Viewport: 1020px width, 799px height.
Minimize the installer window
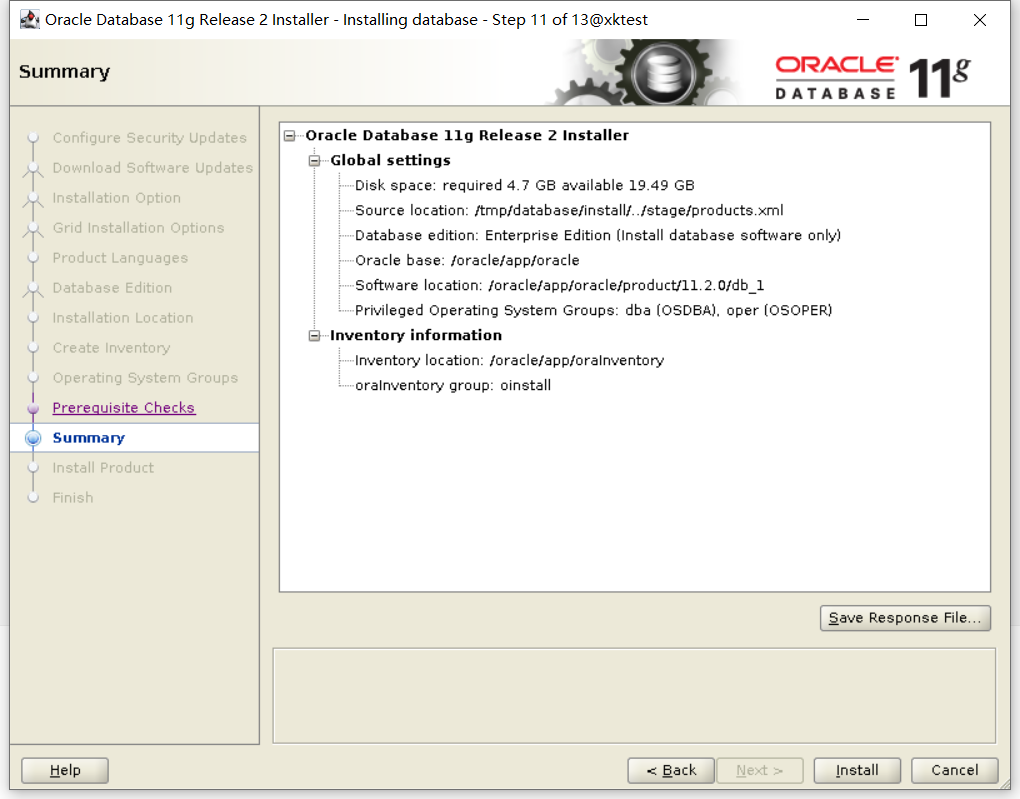[863, 20]
